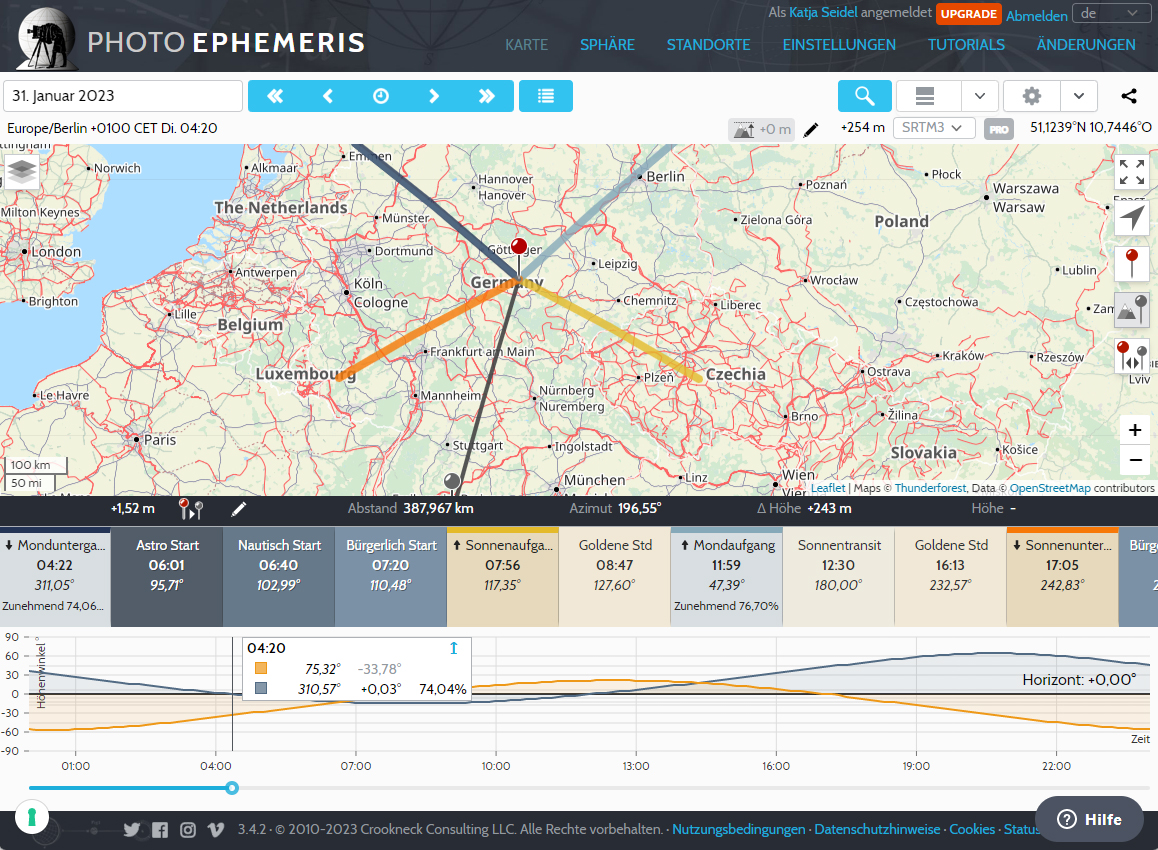
Task: Expand the settings gear dropdown arrow
Action: 1079,96
